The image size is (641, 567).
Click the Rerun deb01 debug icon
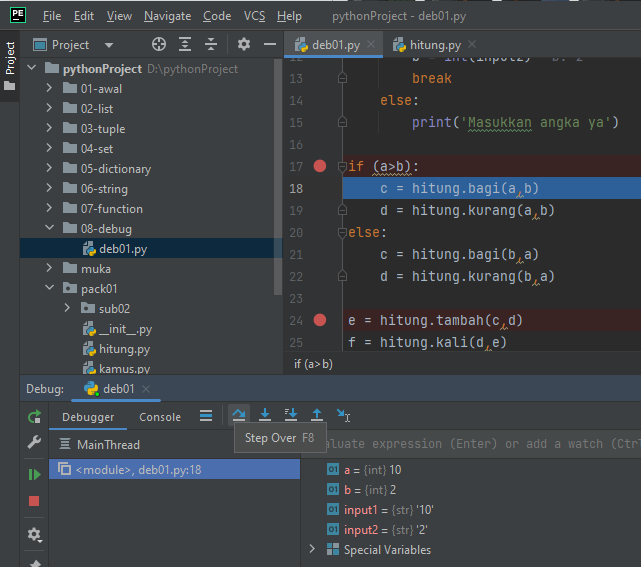[34, 417]
